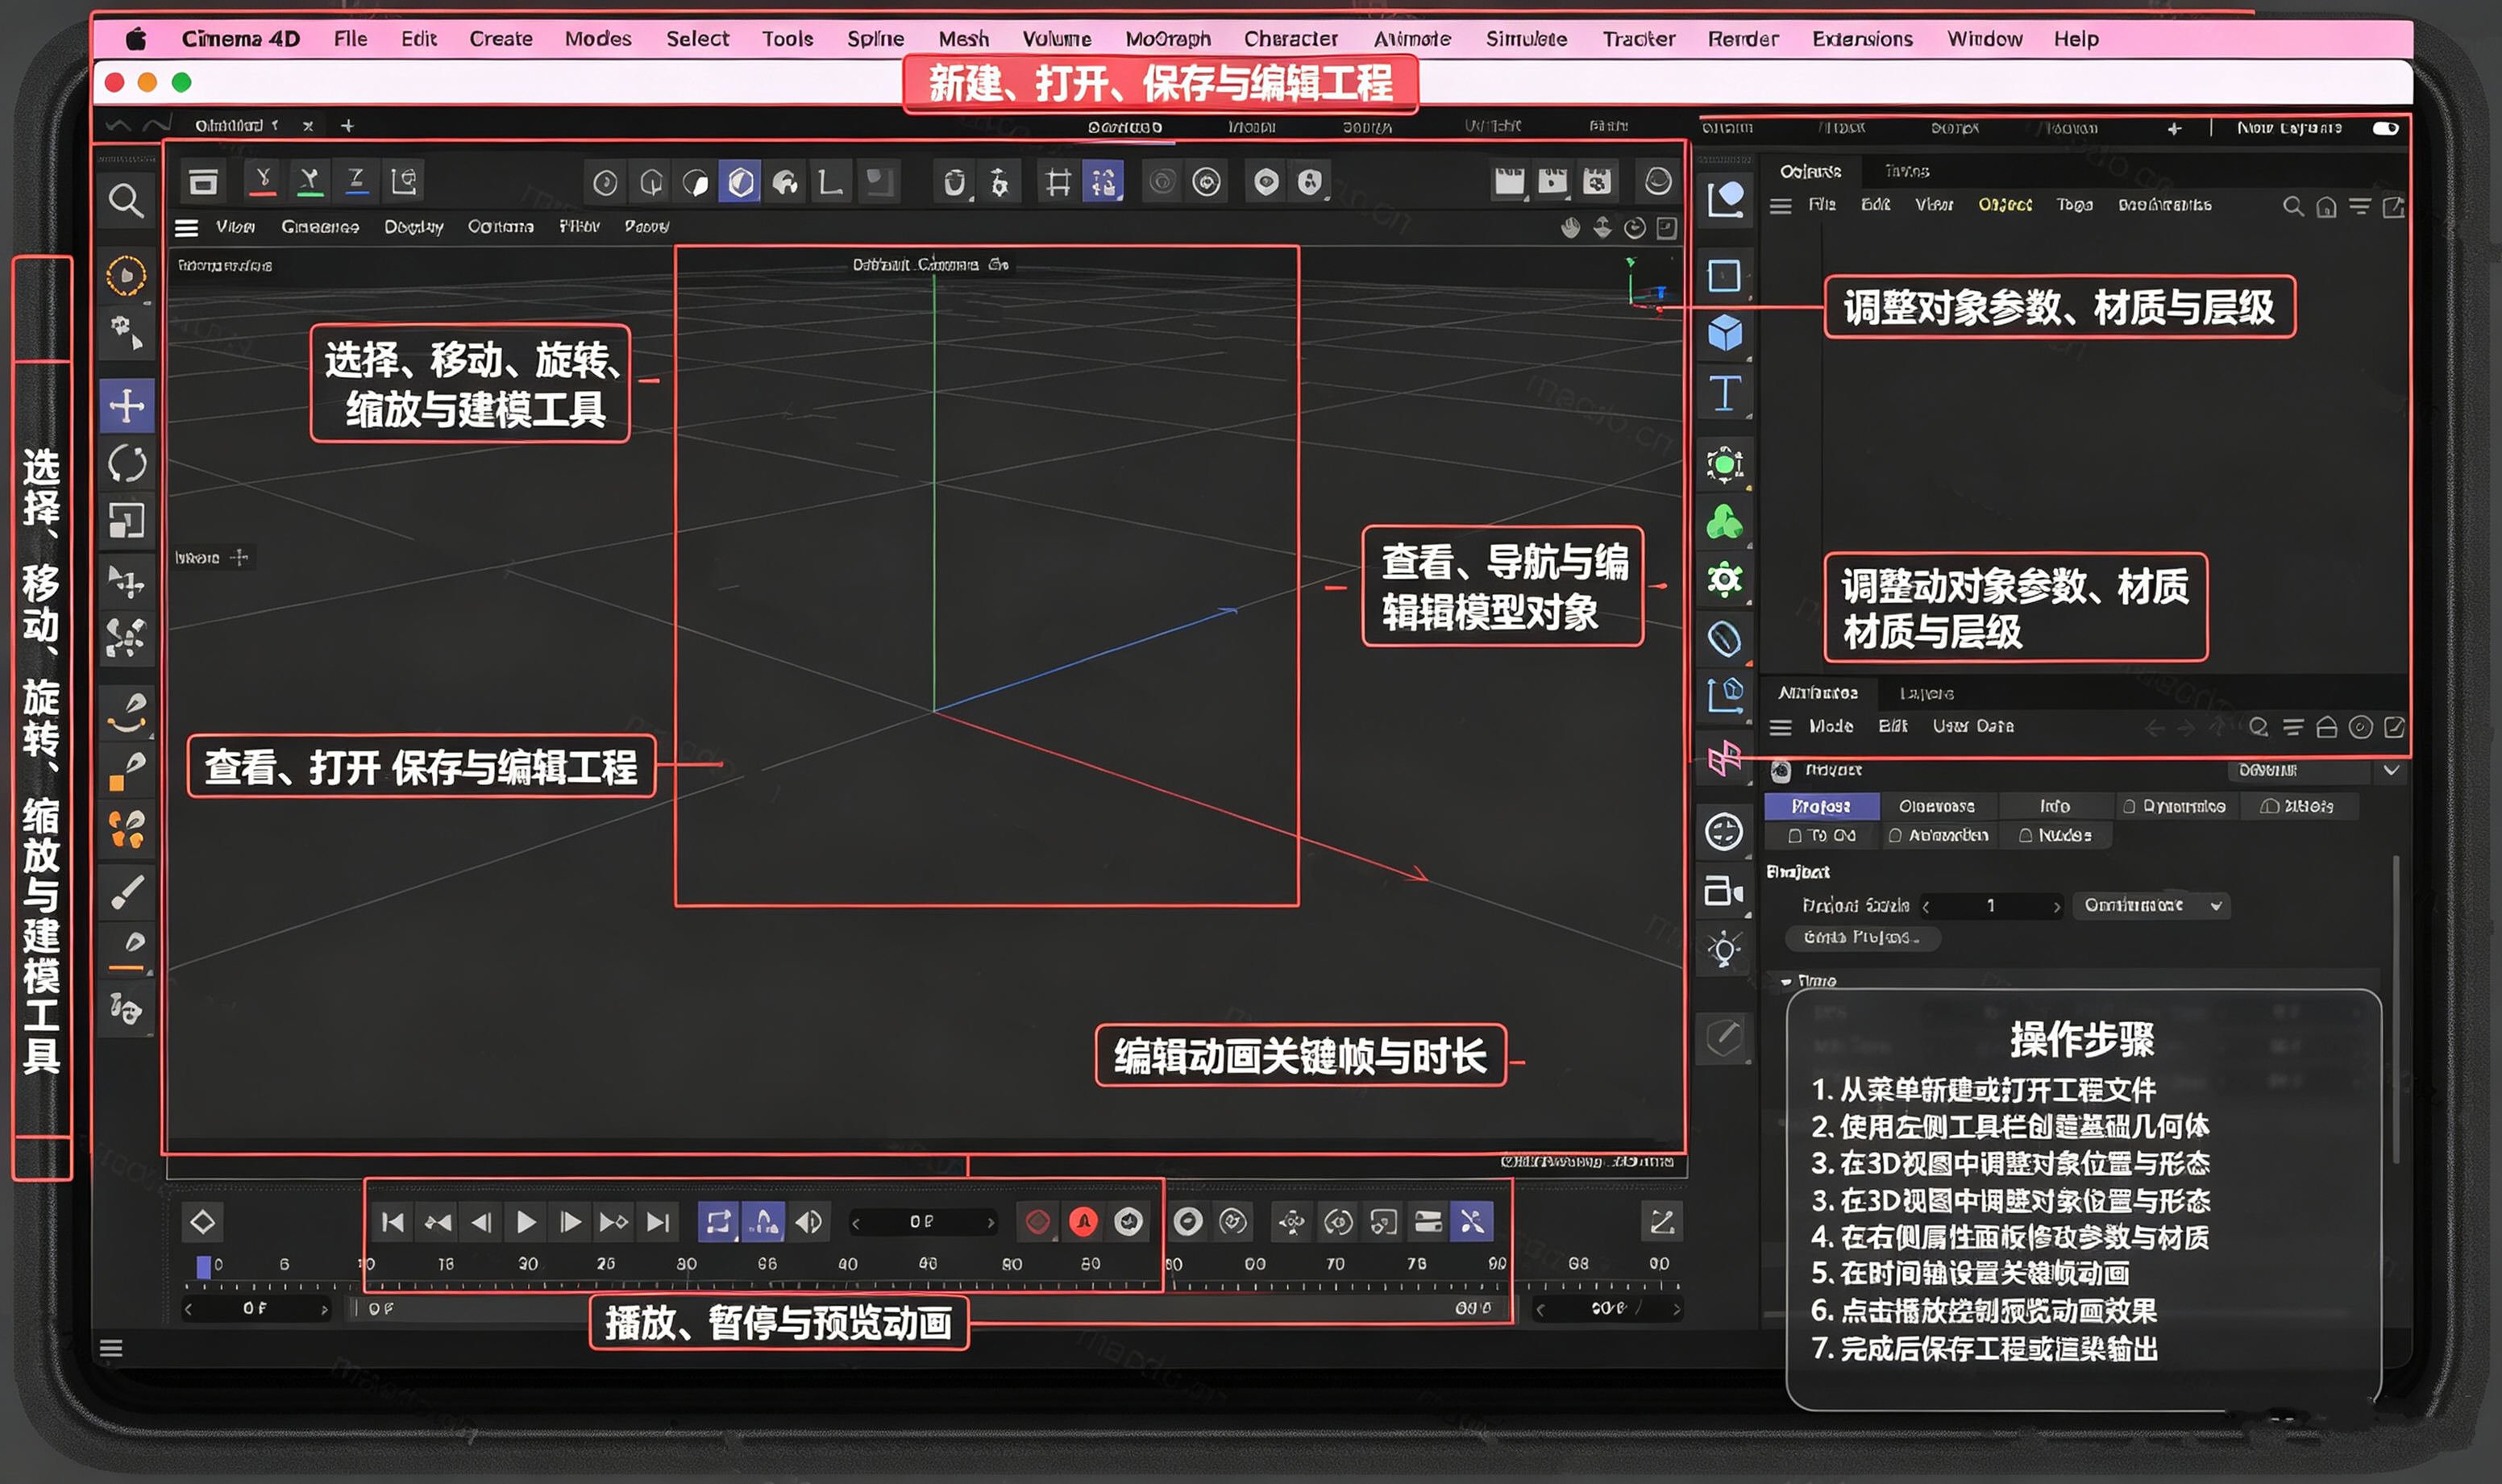Toggle sound speaker icon in timeline
The image size is (2502, 1484).
coord(809,1221)
